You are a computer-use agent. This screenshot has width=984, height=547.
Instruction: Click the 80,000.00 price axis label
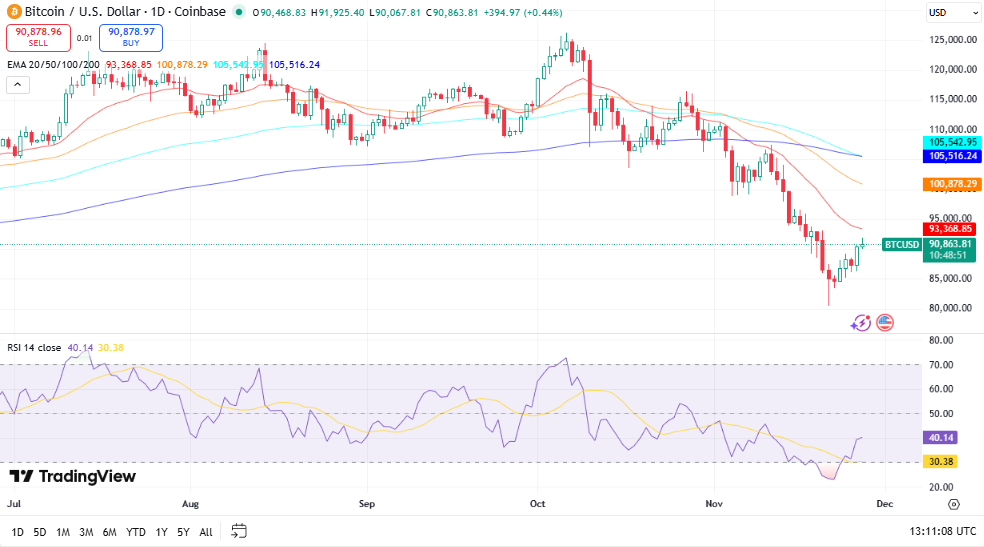pos(950,308)
